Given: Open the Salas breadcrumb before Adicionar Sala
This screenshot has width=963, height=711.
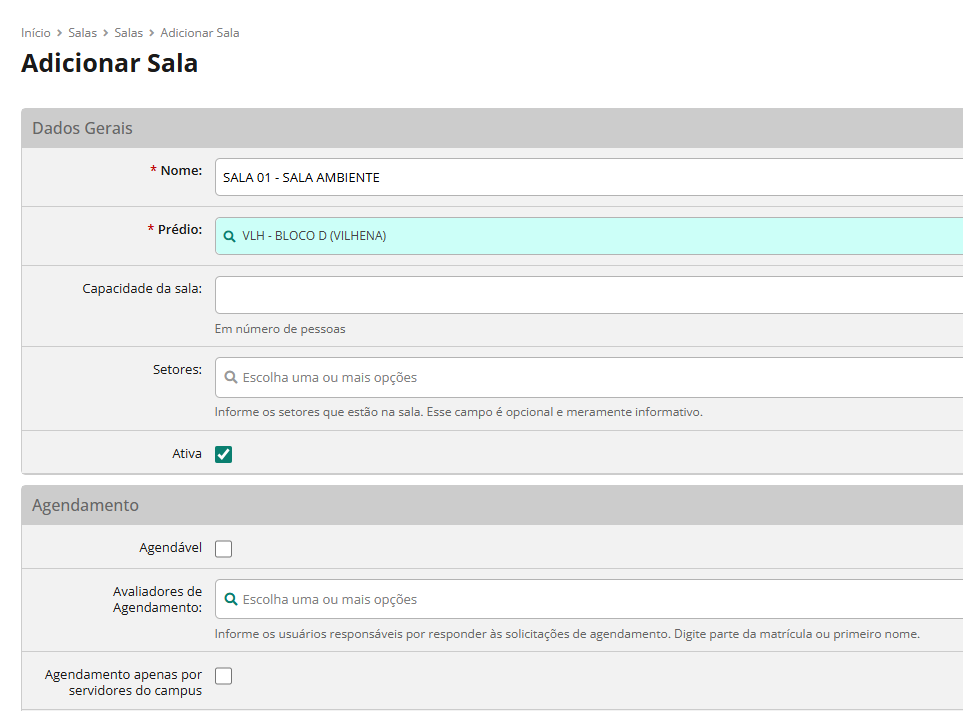Looking at the screenshot, I should pyautogui.click(x=128, y=33).
